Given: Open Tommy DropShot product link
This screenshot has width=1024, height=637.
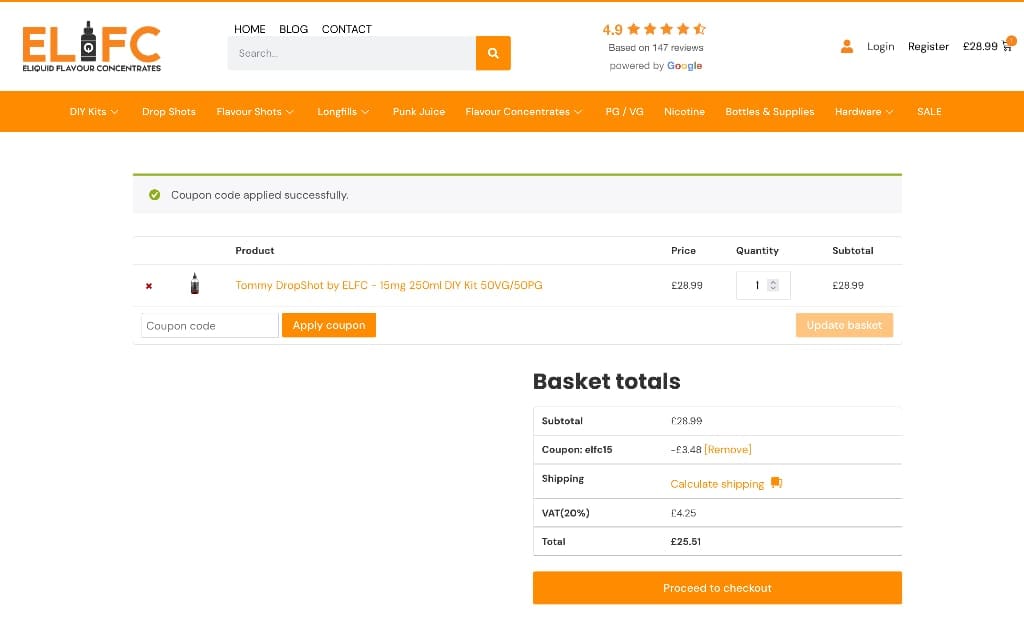Looking at the screenshot, I should click(389, 285).
